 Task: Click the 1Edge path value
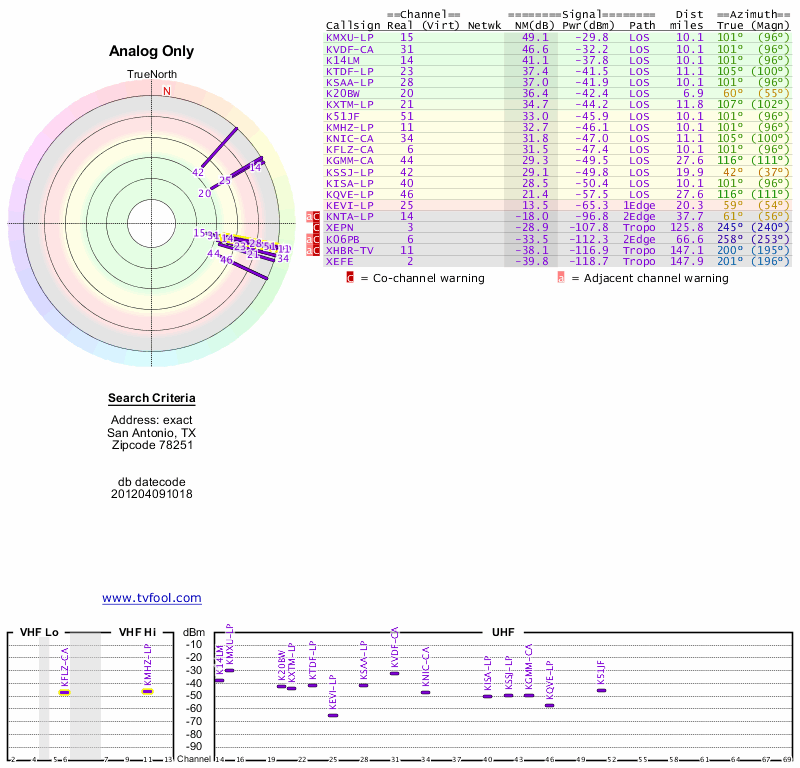pyautogui.click(x=639, y=206)
